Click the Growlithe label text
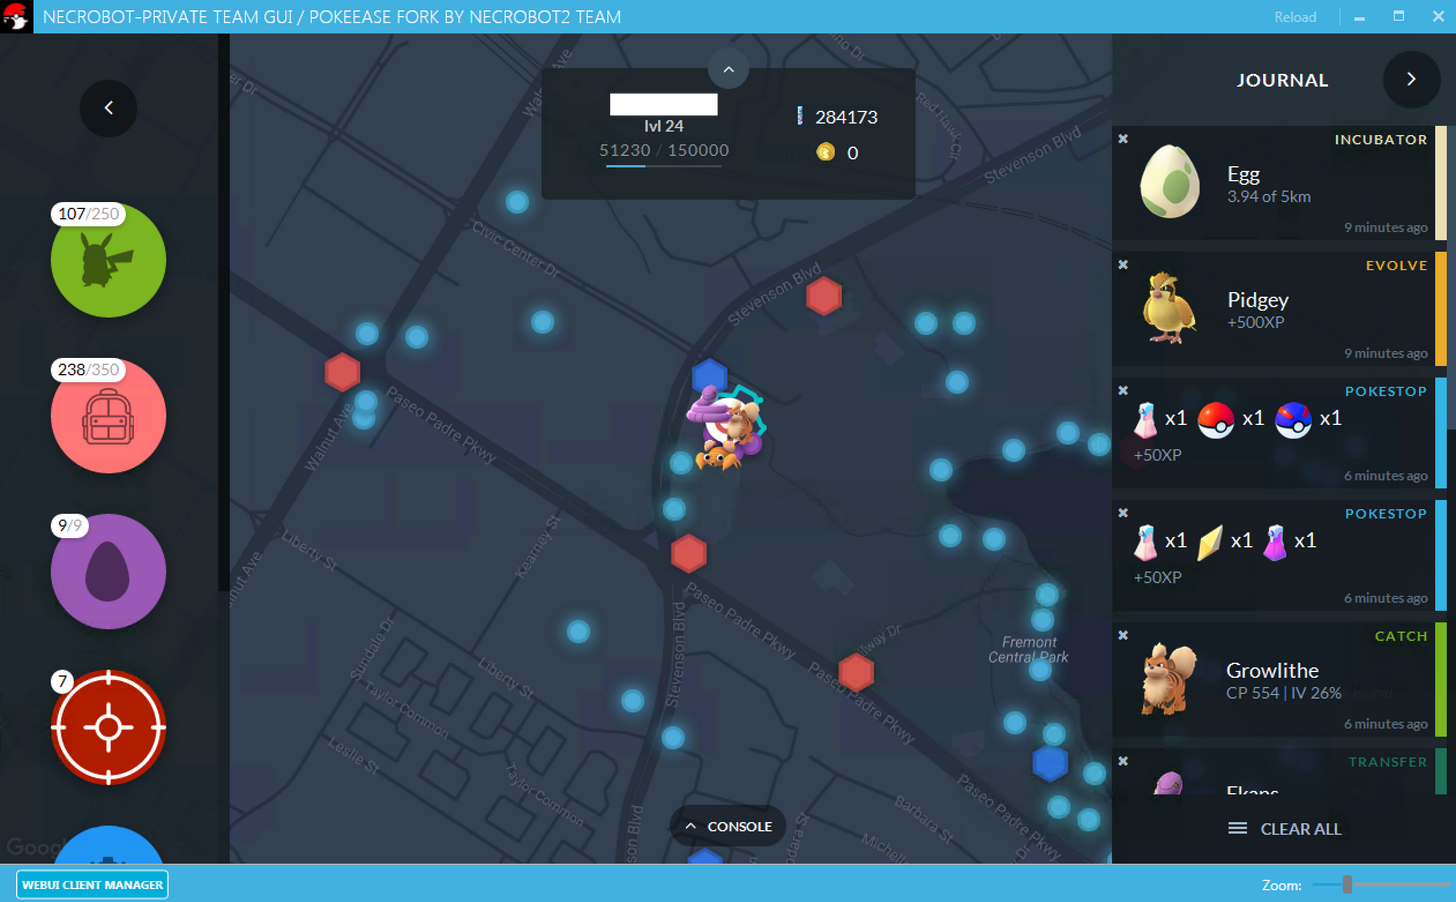Image resolution: width=1456 pixels, height=902 pixels. pos(1272,670)
